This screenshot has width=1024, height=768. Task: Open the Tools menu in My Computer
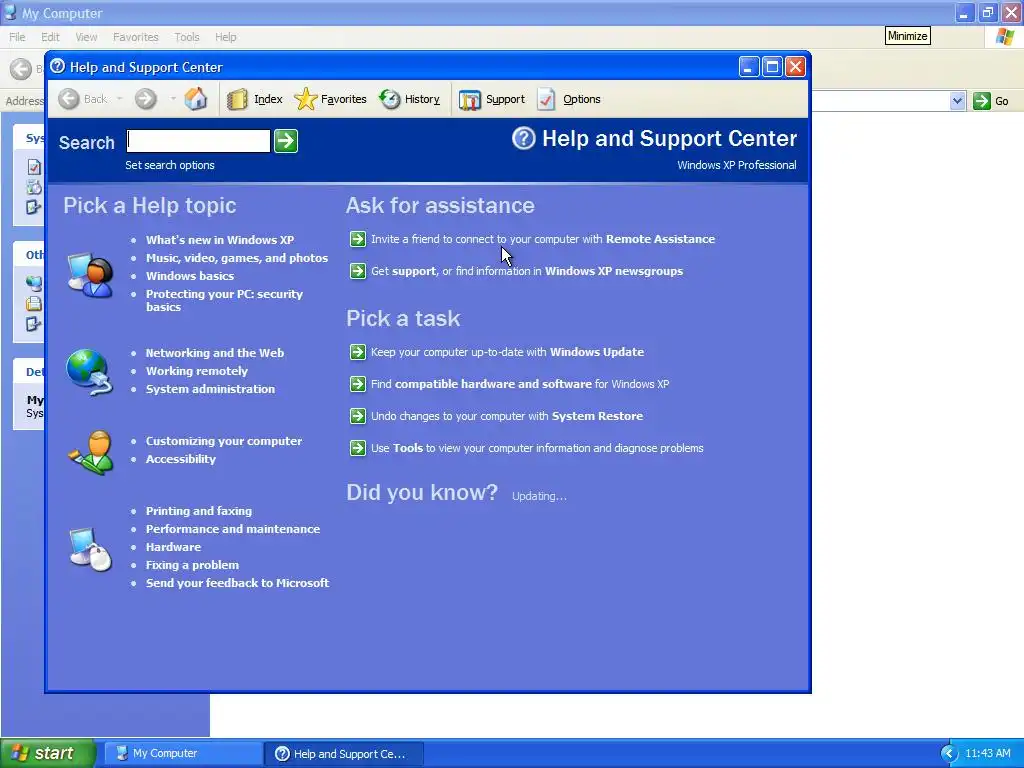point(187,37)
